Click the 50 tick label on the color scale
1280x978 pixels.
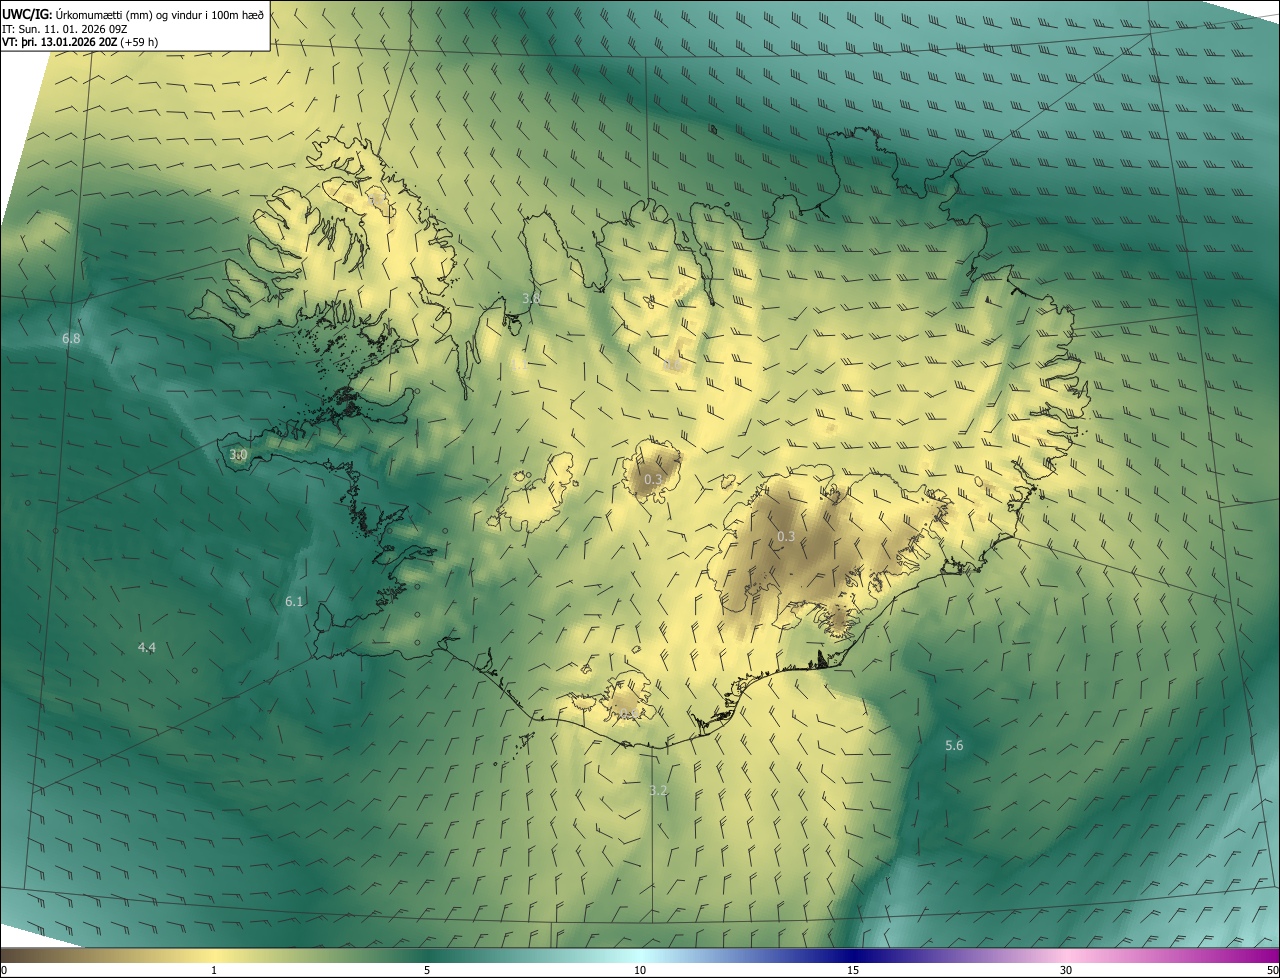[x=1272, y=970]
